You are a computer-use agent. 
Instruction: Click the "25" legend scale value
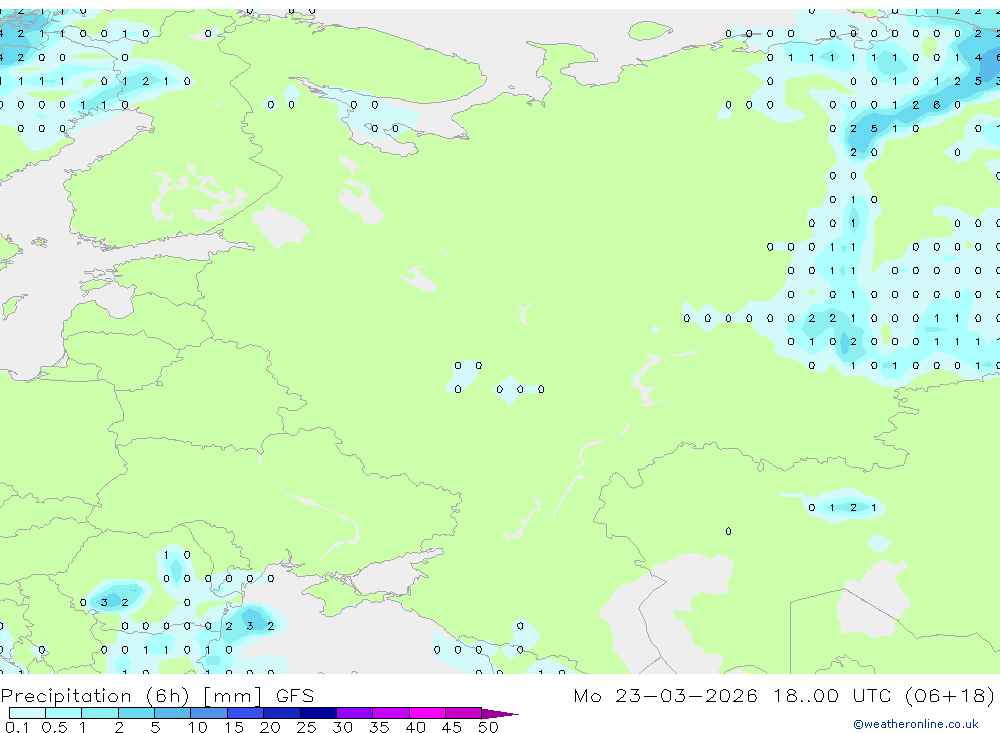[306, 727]
